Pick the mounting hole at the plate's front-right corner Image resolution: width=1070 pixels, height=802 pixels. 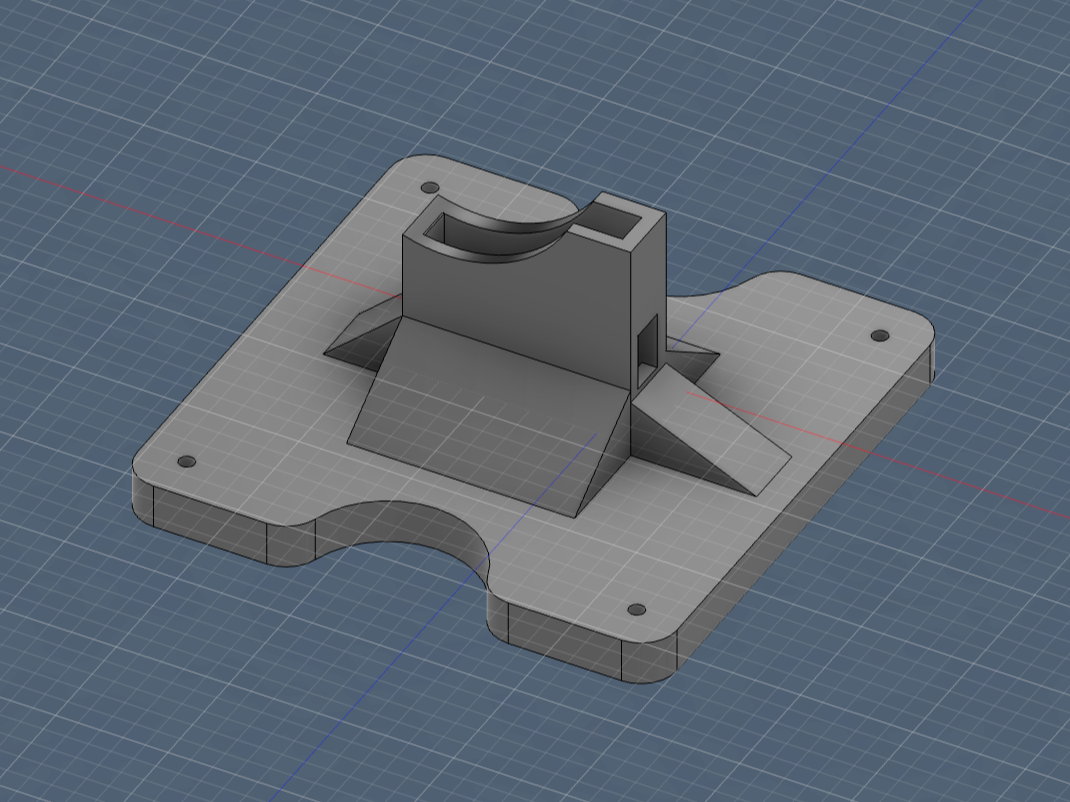click(636, 610)
